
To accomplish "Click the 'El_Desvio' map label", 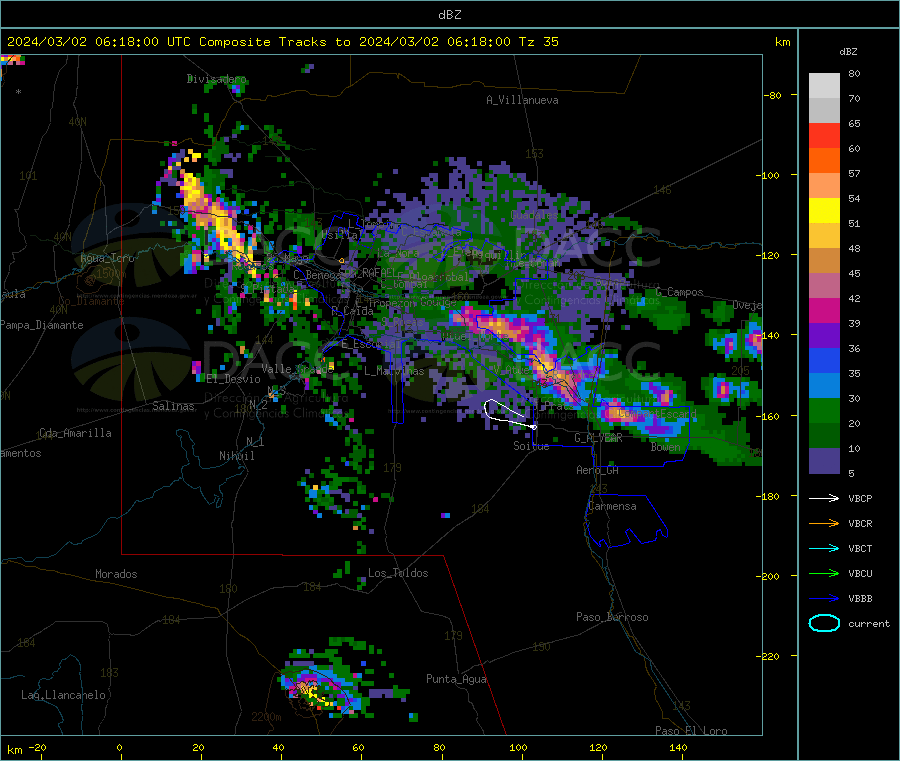I will pyautogui.click(x=233, y=379).
